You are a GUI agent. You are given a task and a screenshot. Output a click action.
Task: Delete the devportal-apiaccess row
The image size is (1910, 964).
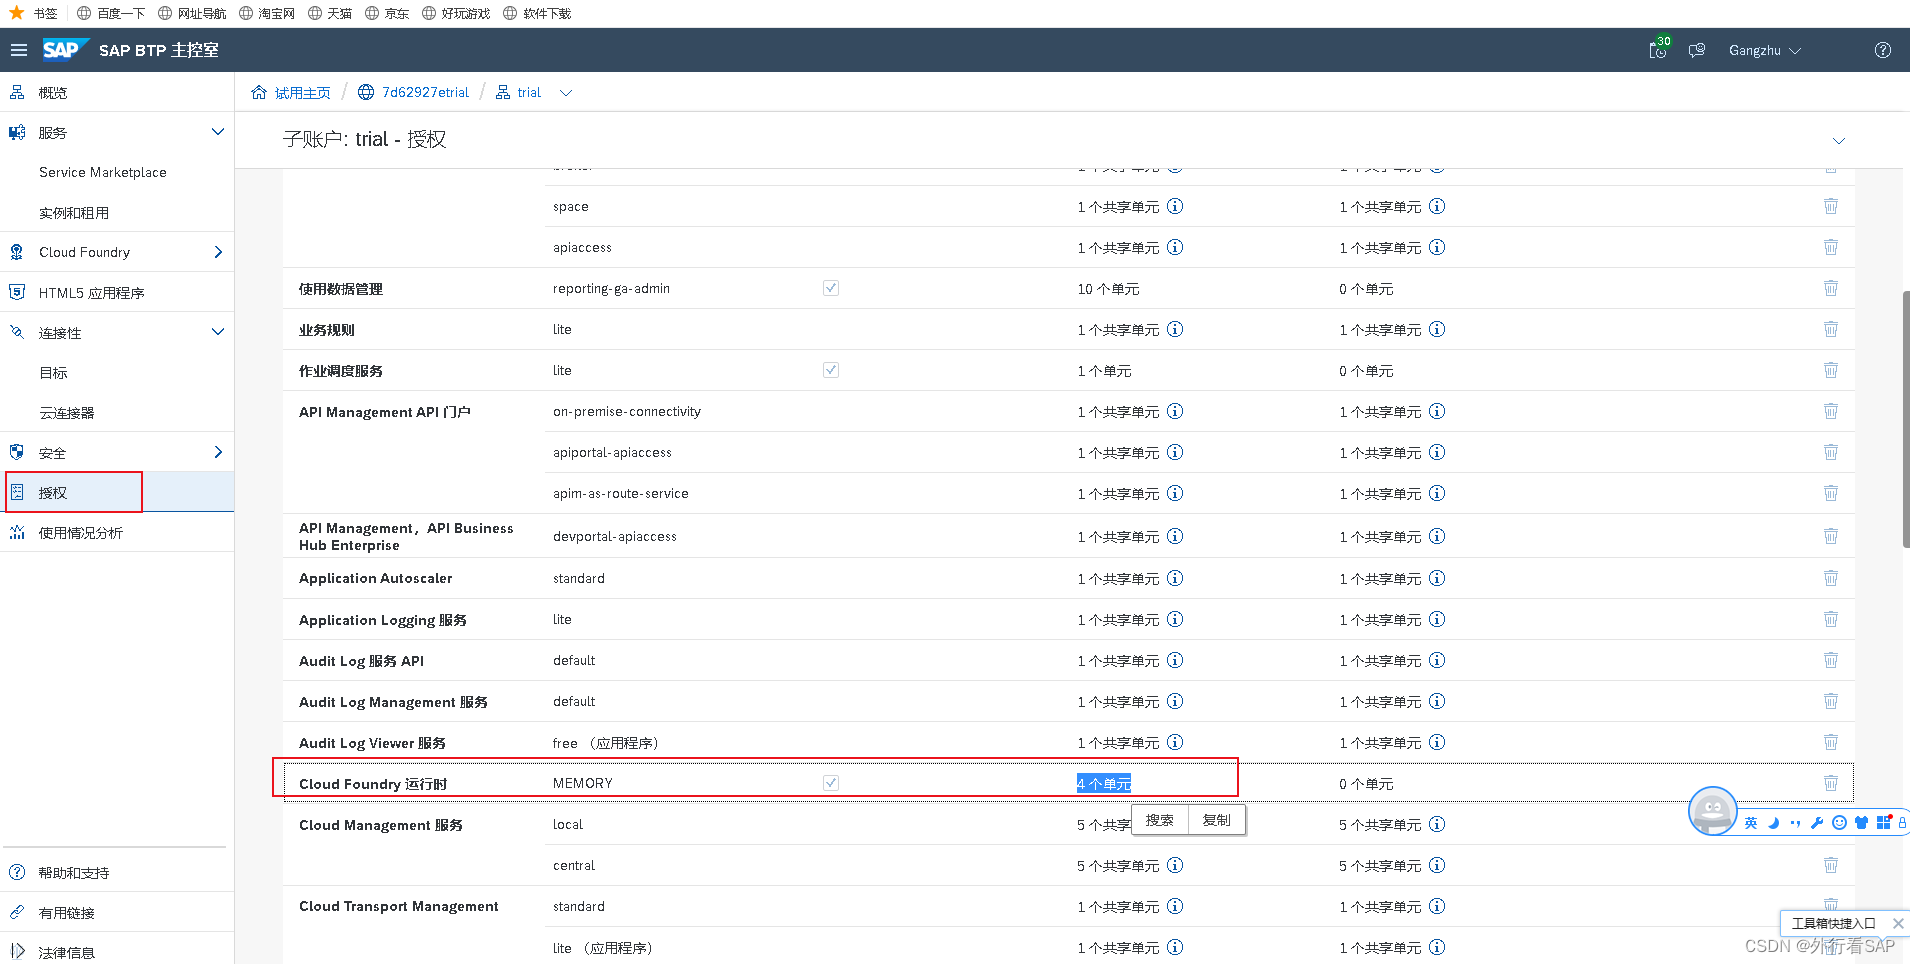tap(1831, 536)
